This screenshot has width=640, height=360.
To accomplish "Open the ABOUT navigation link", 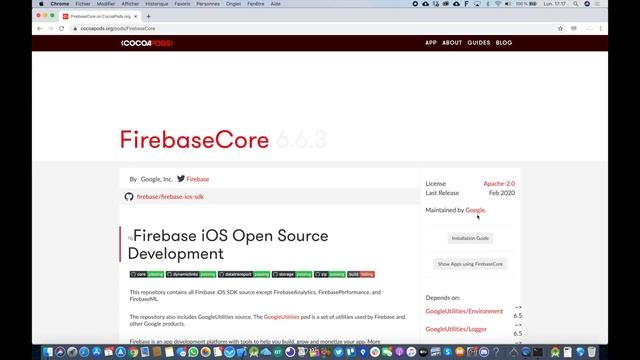I will click(x=452, y=43).
